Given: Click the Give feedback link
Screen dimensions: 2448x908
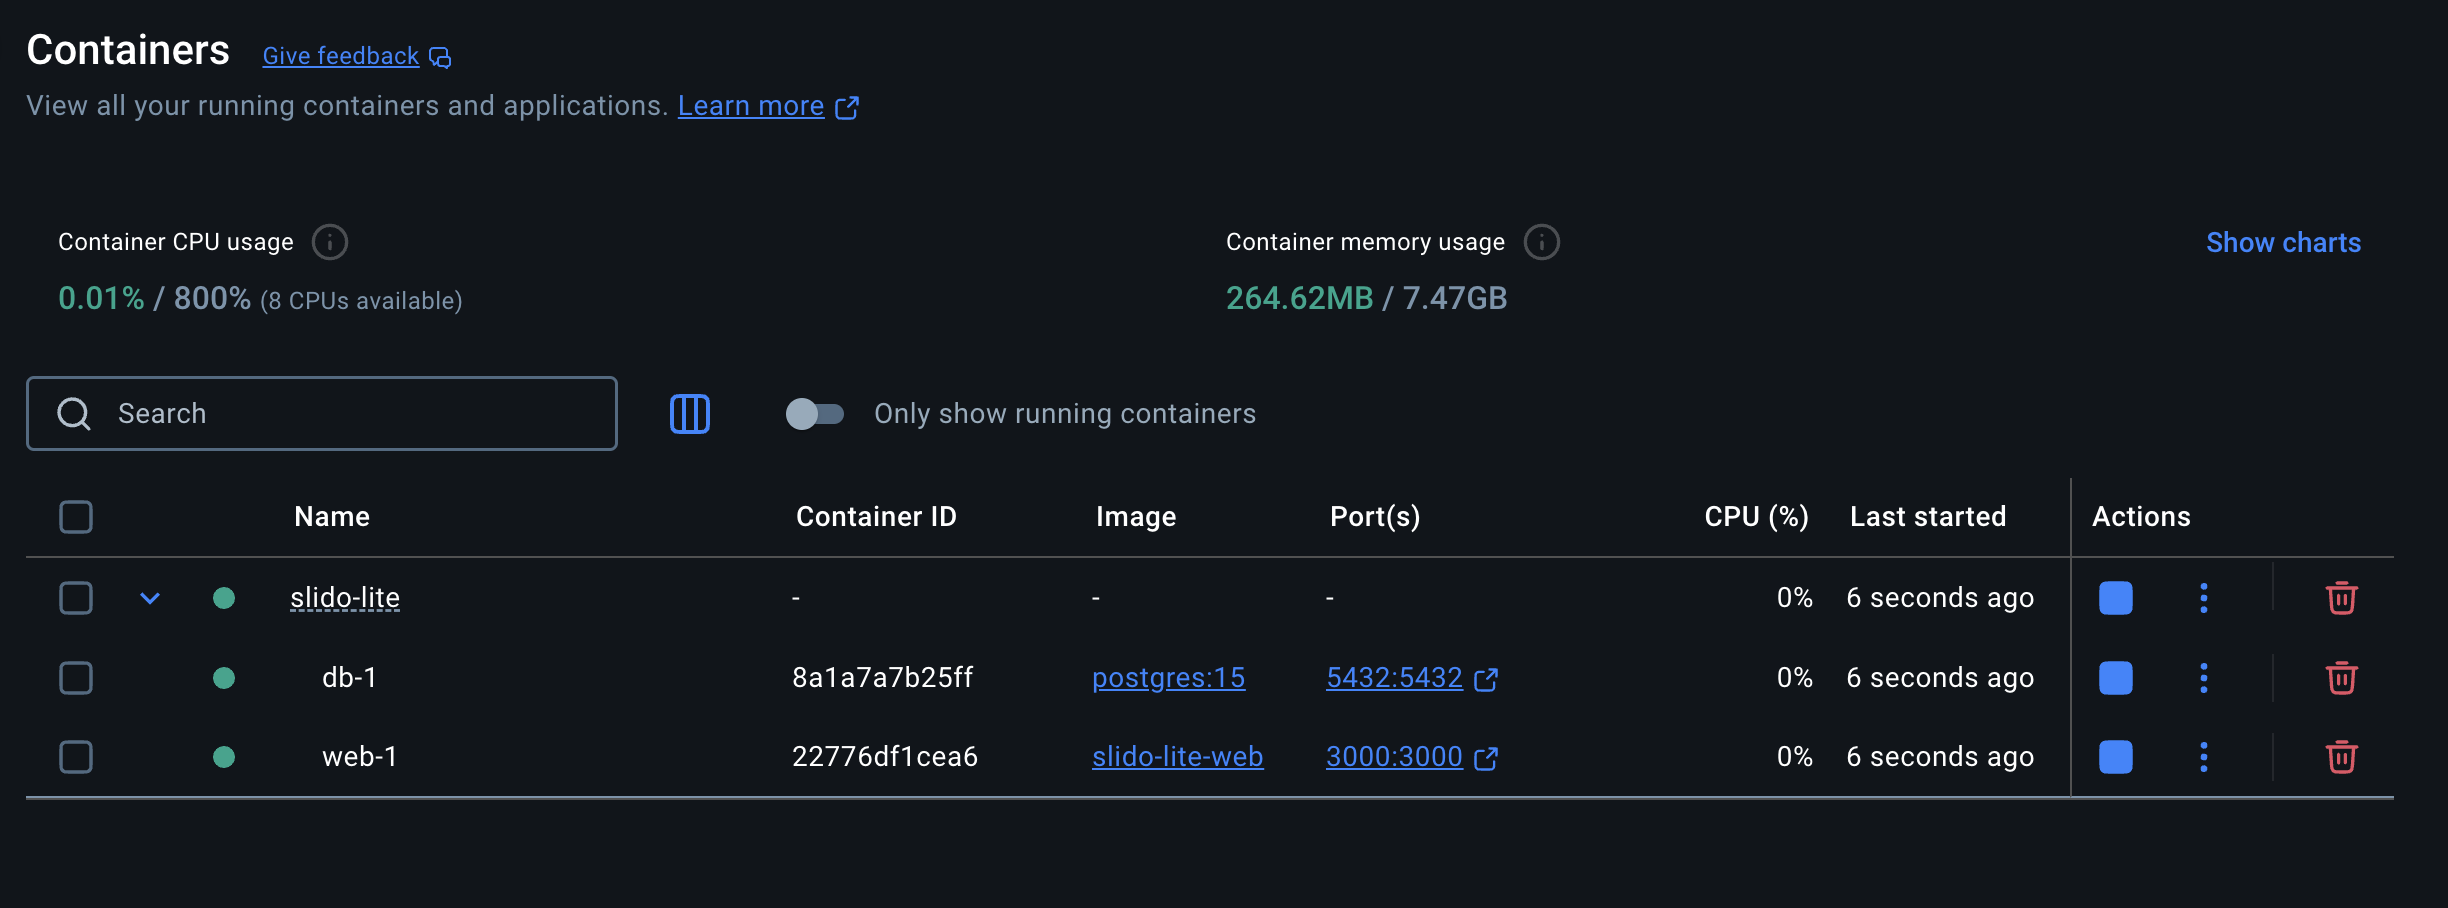Looking at the screenshot, I should (x=340, y=55).
